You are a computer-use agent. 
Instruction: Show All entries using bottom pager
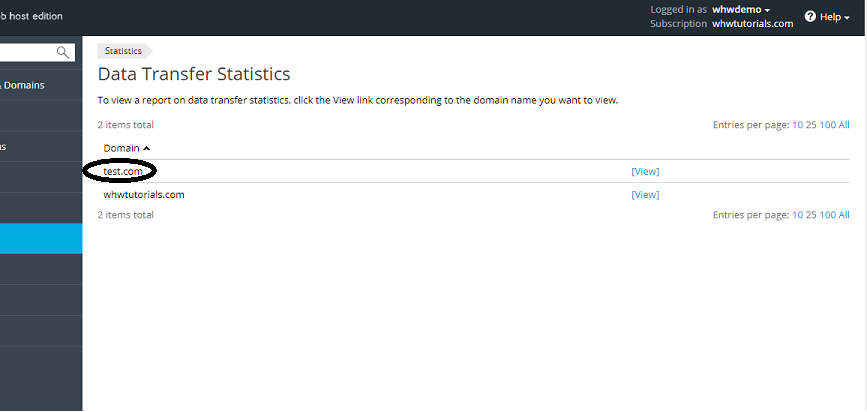click(844, 215)
